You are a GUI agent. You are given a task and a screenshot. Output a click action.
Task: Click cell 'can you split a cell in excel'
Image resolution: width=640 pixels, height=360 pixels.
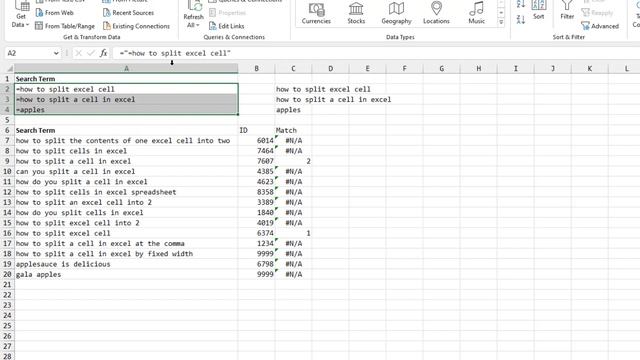pyautogui.click(x=126, y=171)
